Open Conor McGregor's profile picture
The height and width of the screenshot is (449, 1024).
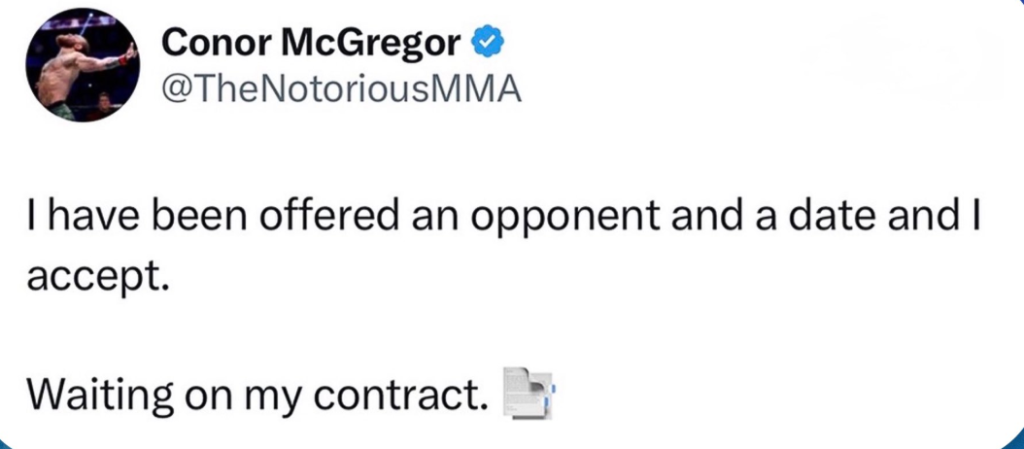pos(83,67)
